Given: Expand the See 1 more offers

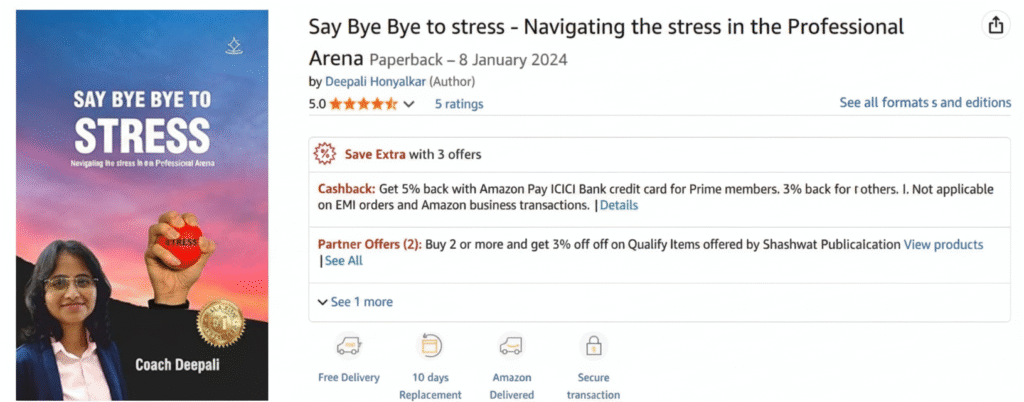Looking at the screenshot, I should (x=355, y=302).
